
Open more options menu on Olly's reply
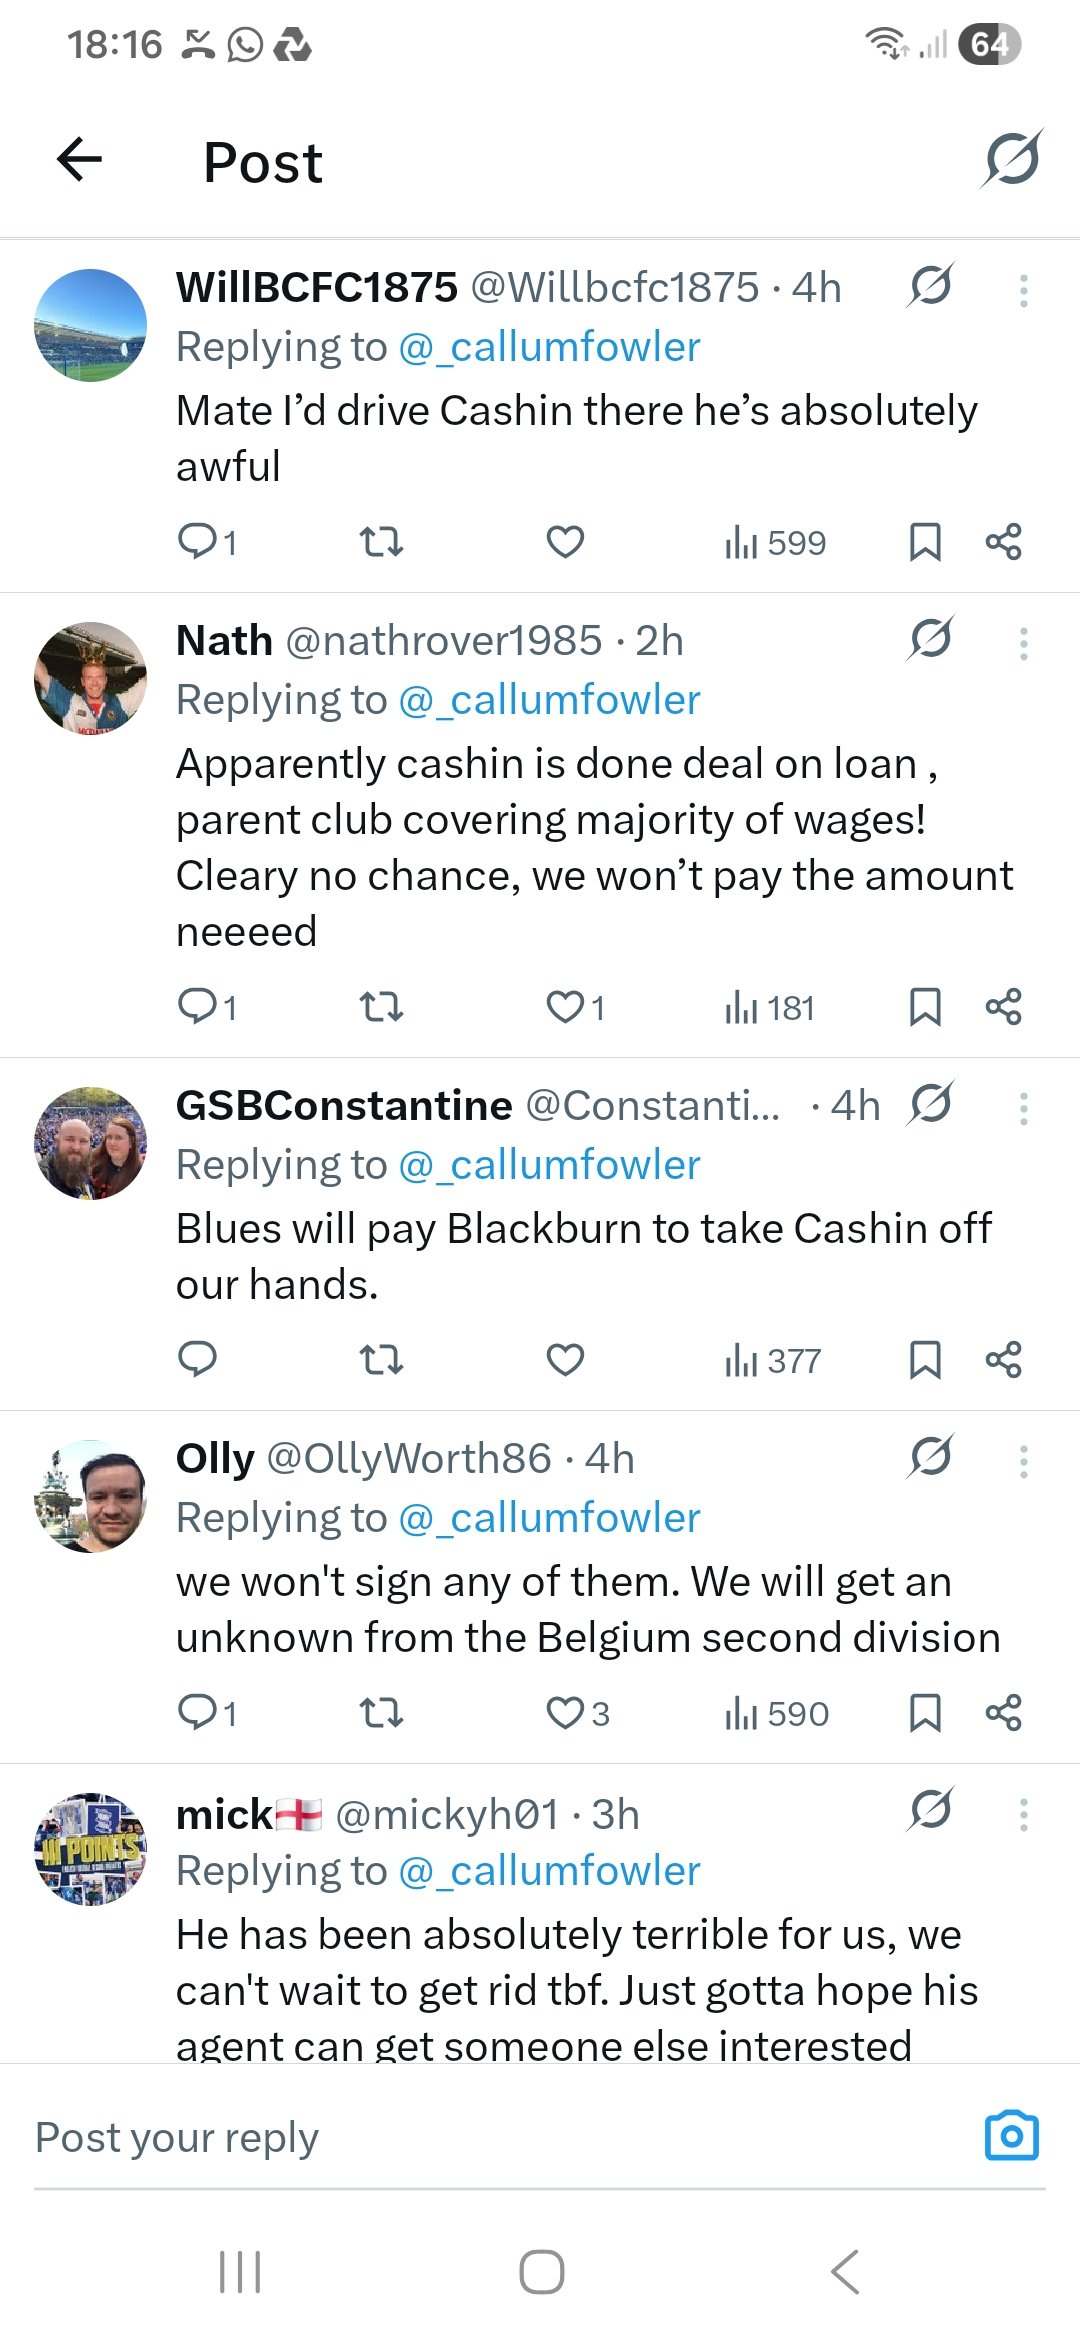[x=1023, y=1461]
